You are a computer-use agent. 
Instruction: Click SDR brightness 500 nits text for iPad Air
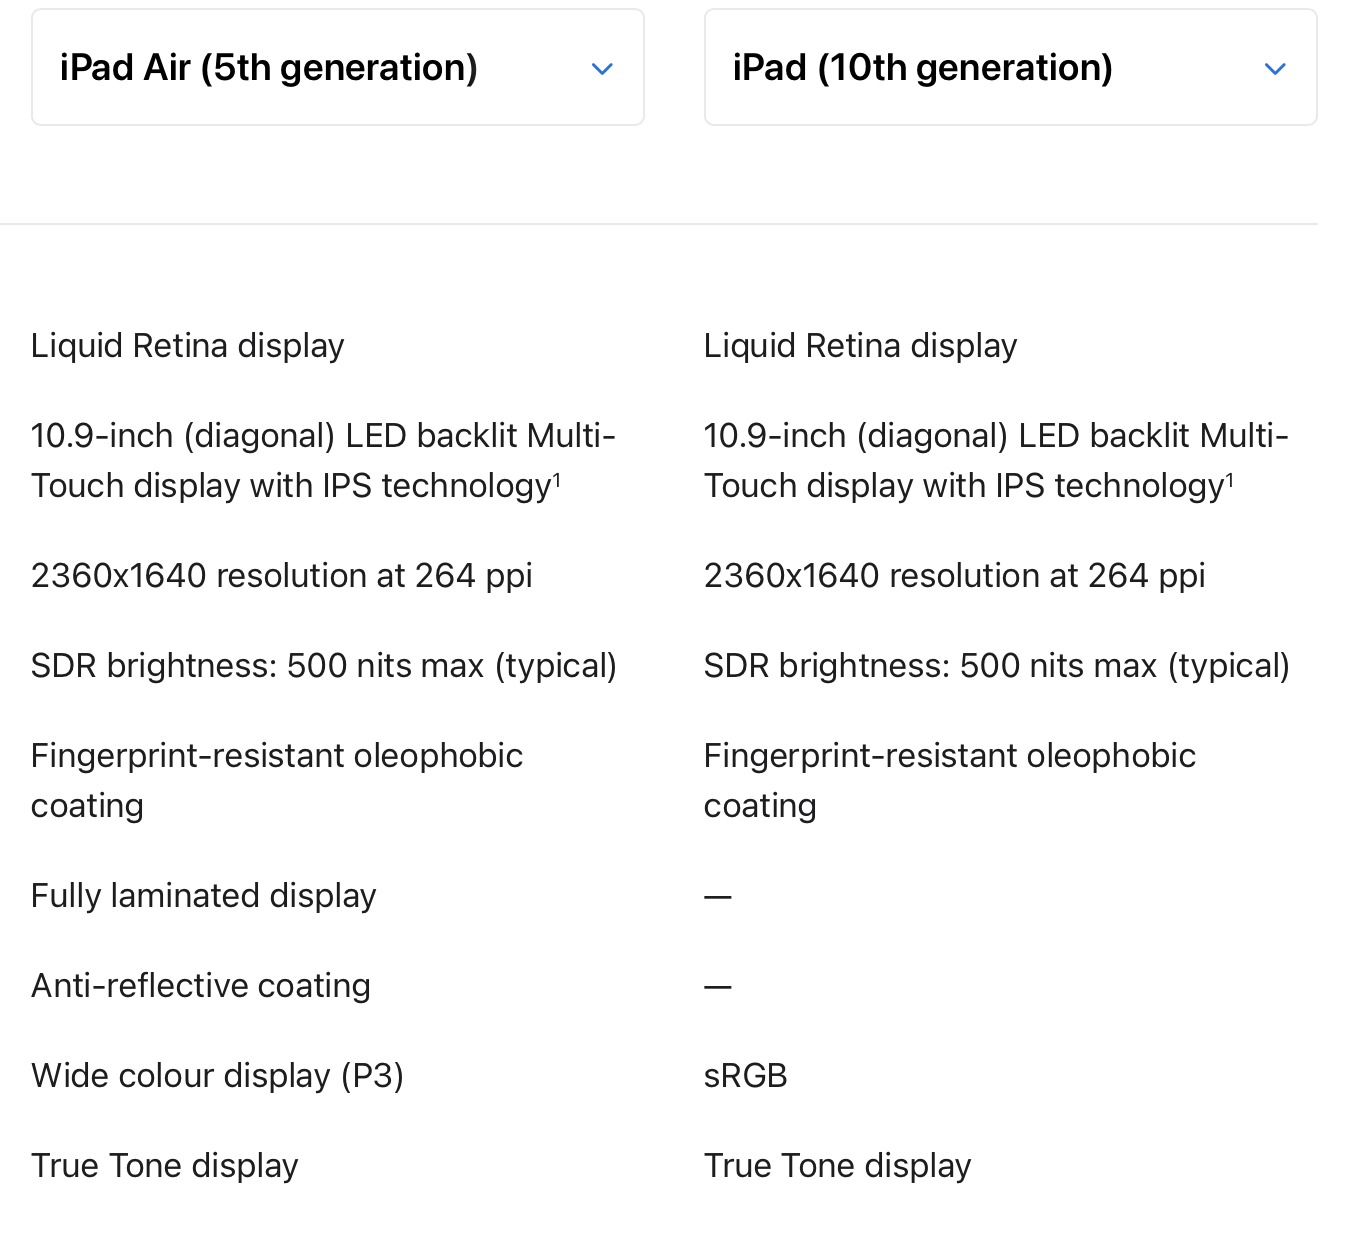click(324, 666)
